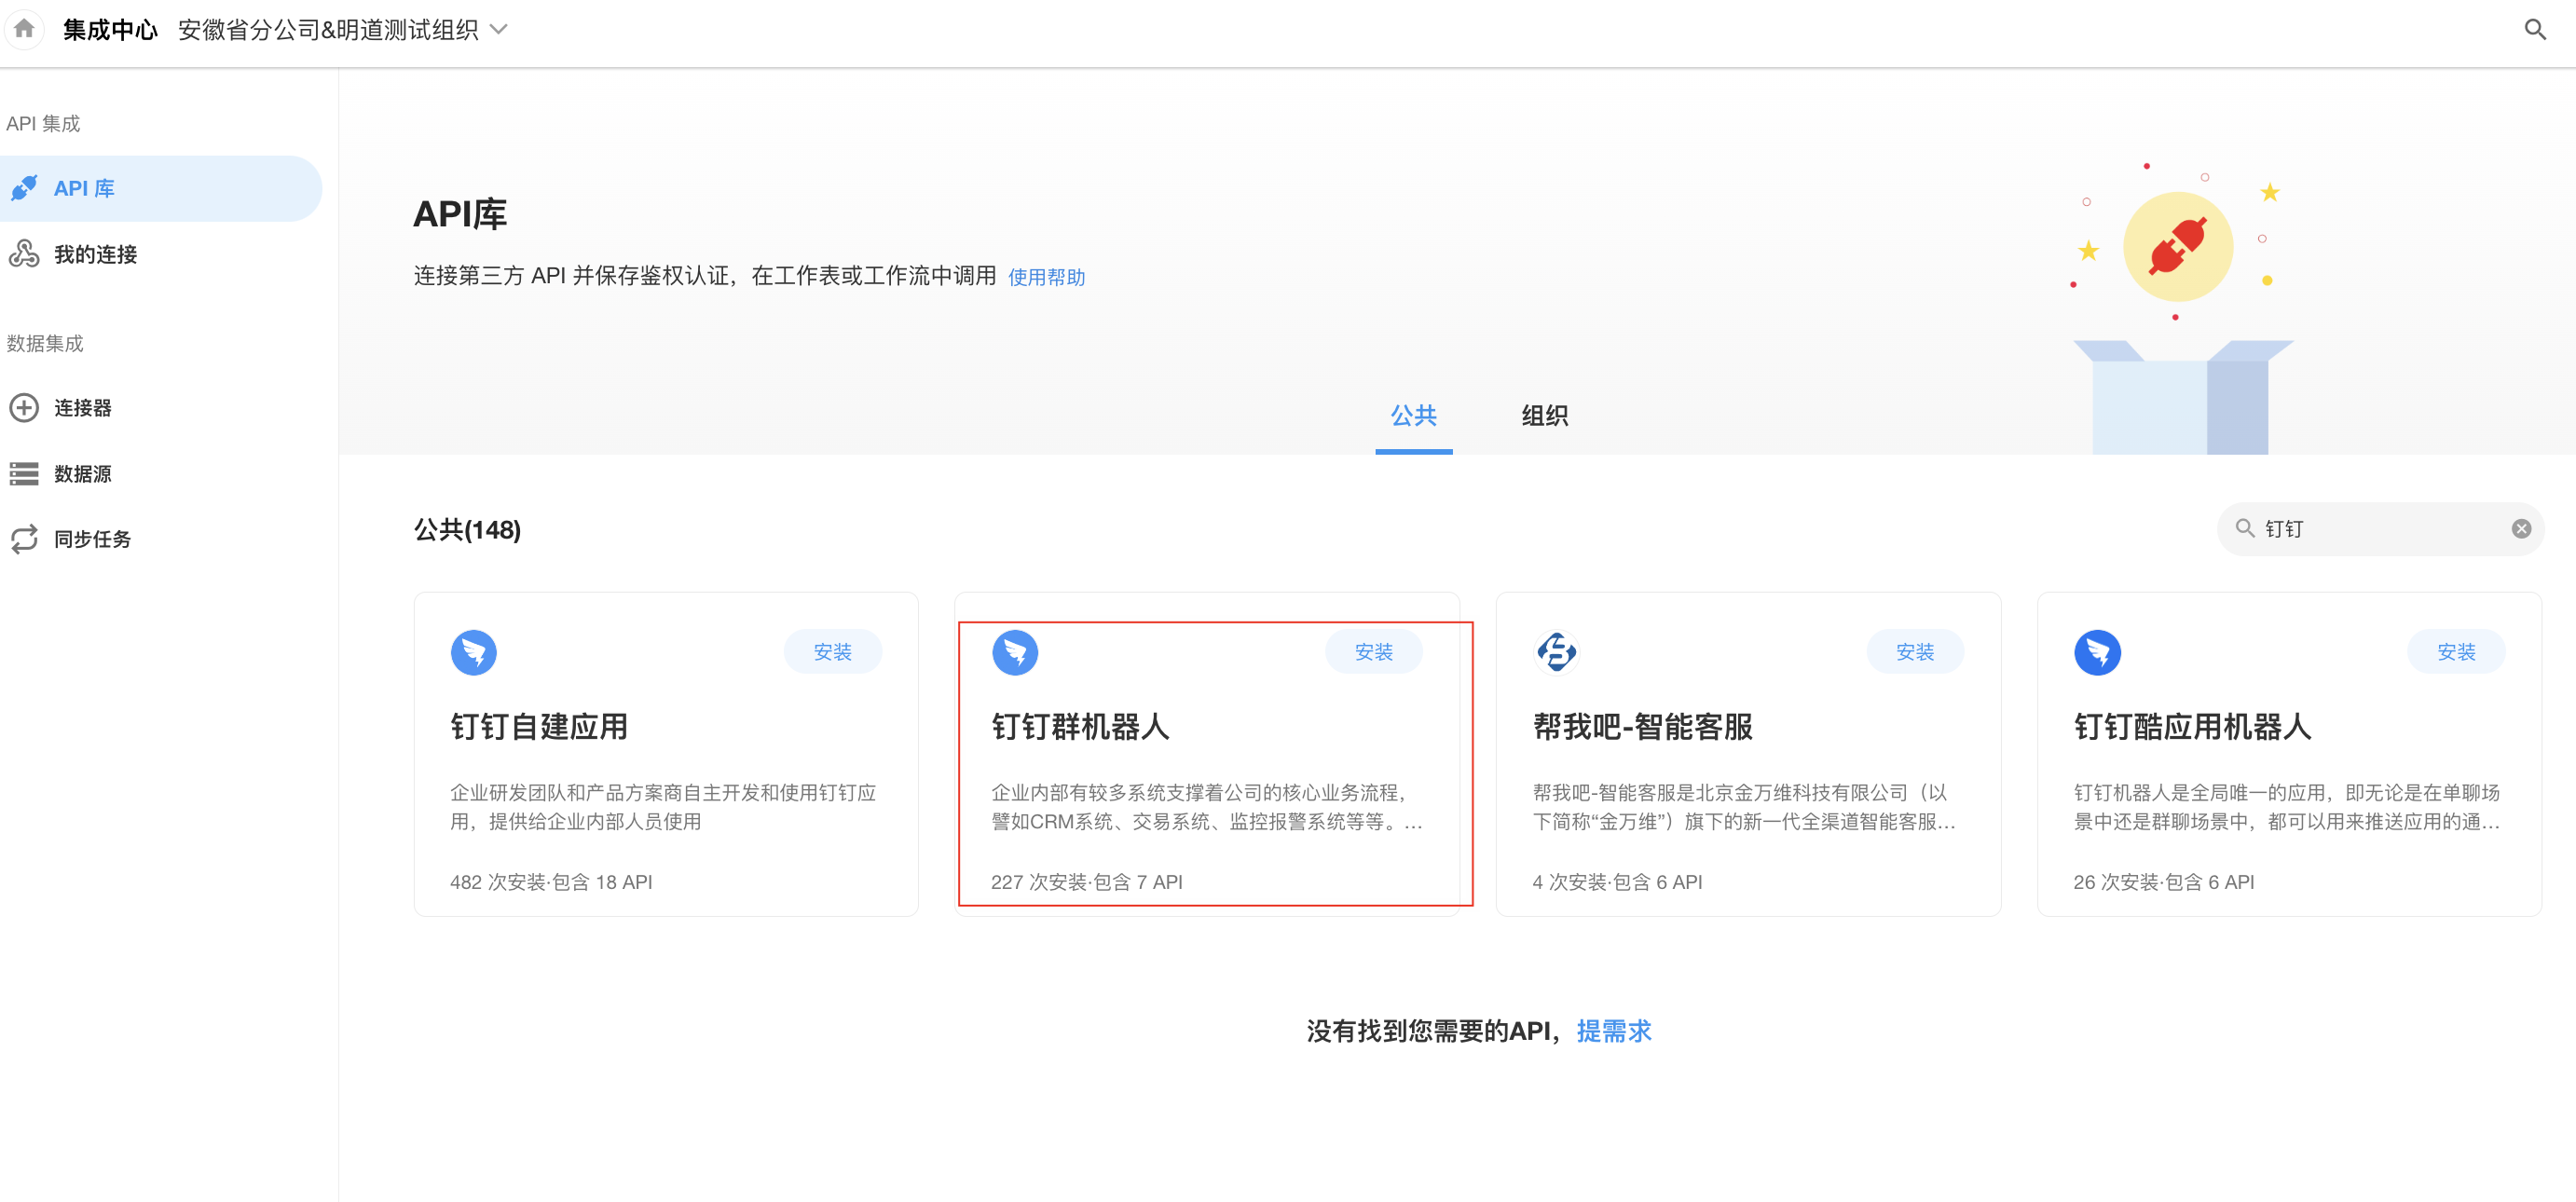Click the 钉钉自建应用 logo icon

473,652
